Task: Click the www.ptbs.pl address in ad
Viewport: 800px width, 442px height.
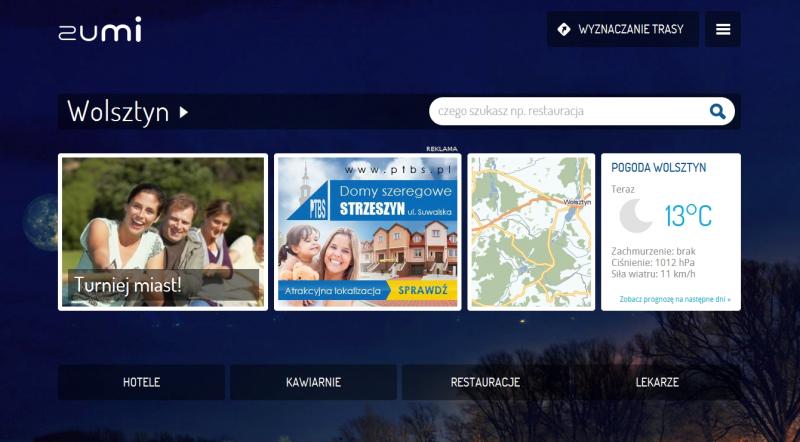Action: (397, 169)
